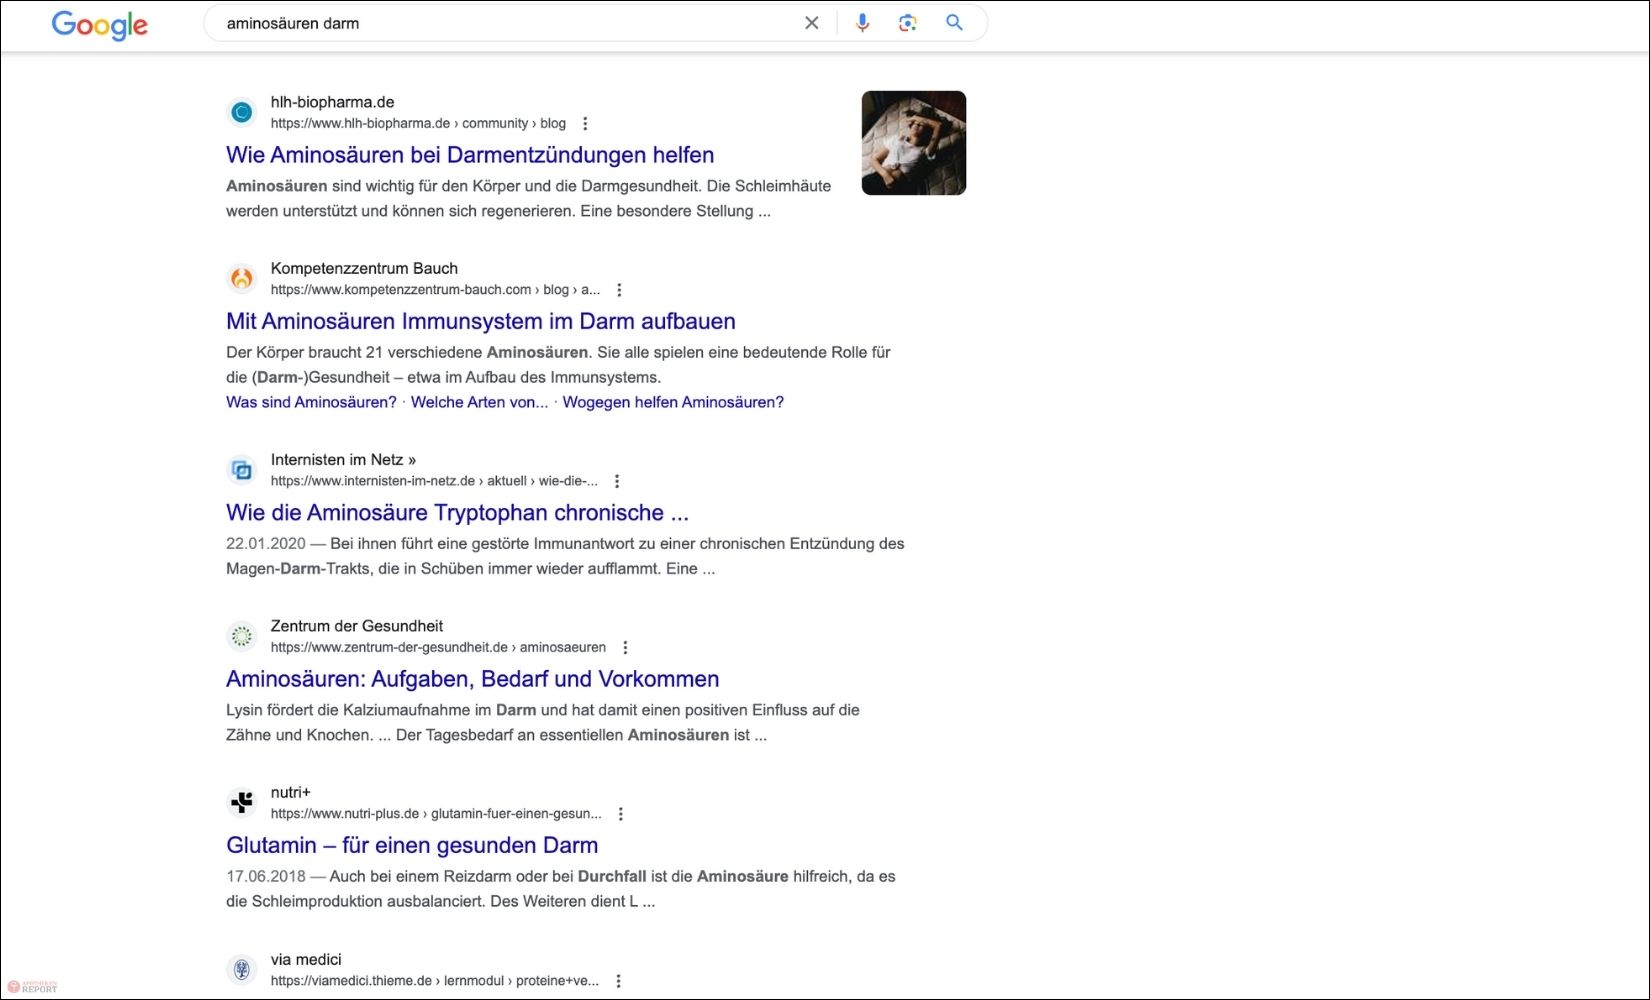Click the 'Kompetenzzentrum Bauch' site name
Viewport: 1650px width, 1000px height.
pyautogui.click(x=364, y=268)
